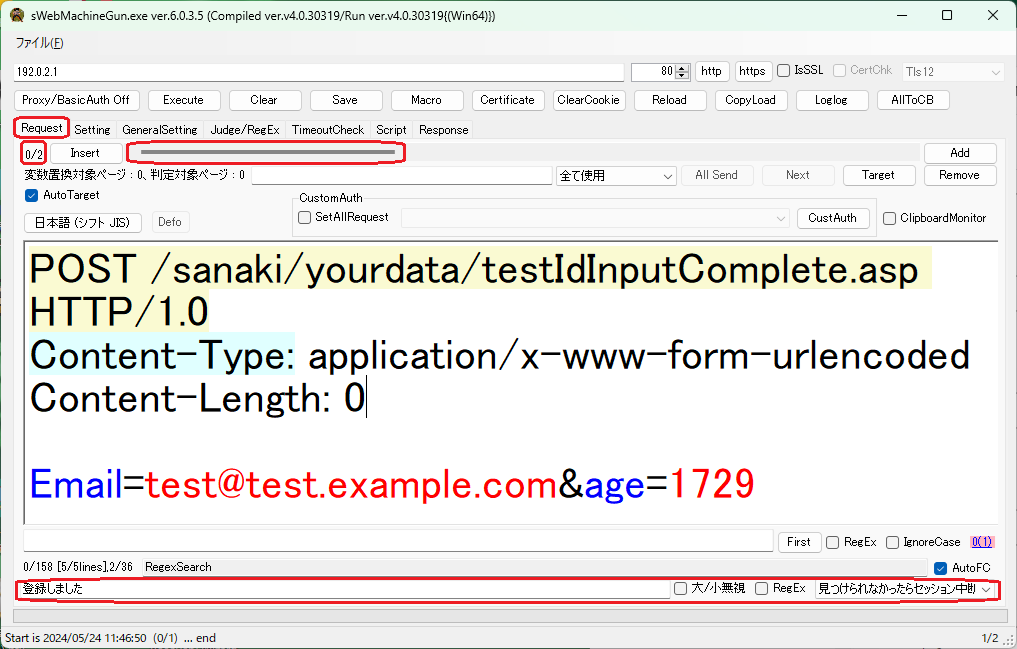Enable the RegEx checkbox beside 大/小無視
This screenshot has height=649, width=1017.
click(761, 588)
